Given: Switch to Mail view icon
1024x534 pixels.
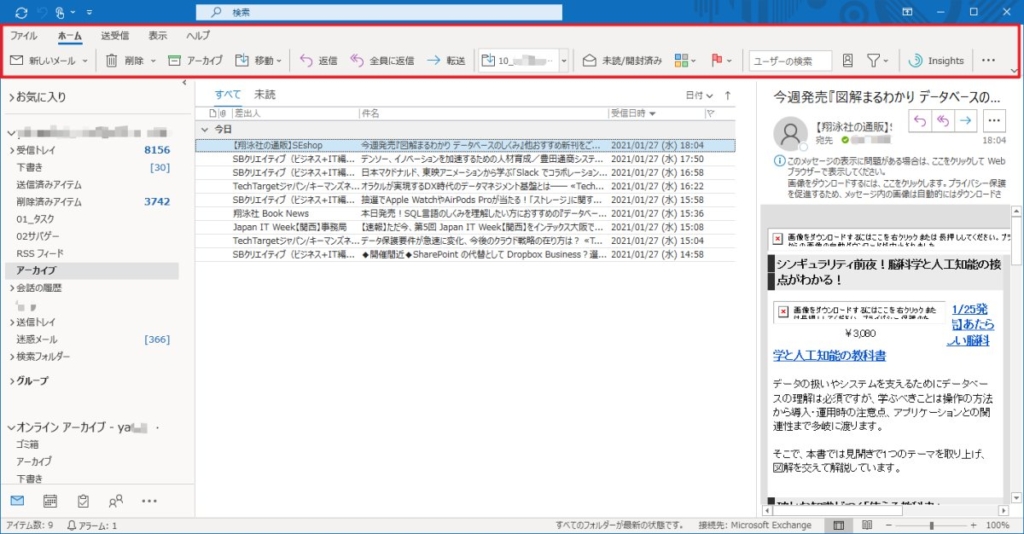Looking at the screenshot, I should [x=18, y=501].
